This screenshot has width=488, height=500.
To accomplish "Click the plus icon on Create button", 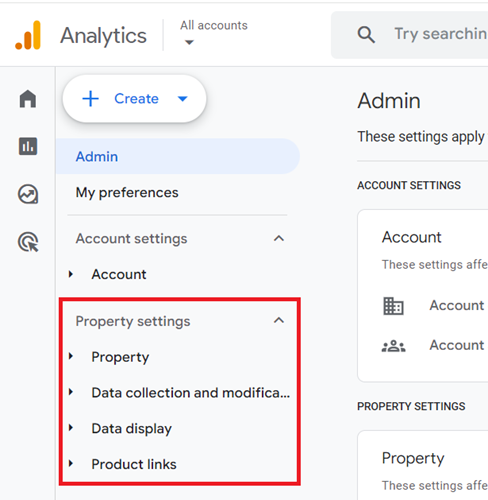I will coord(91,99).
